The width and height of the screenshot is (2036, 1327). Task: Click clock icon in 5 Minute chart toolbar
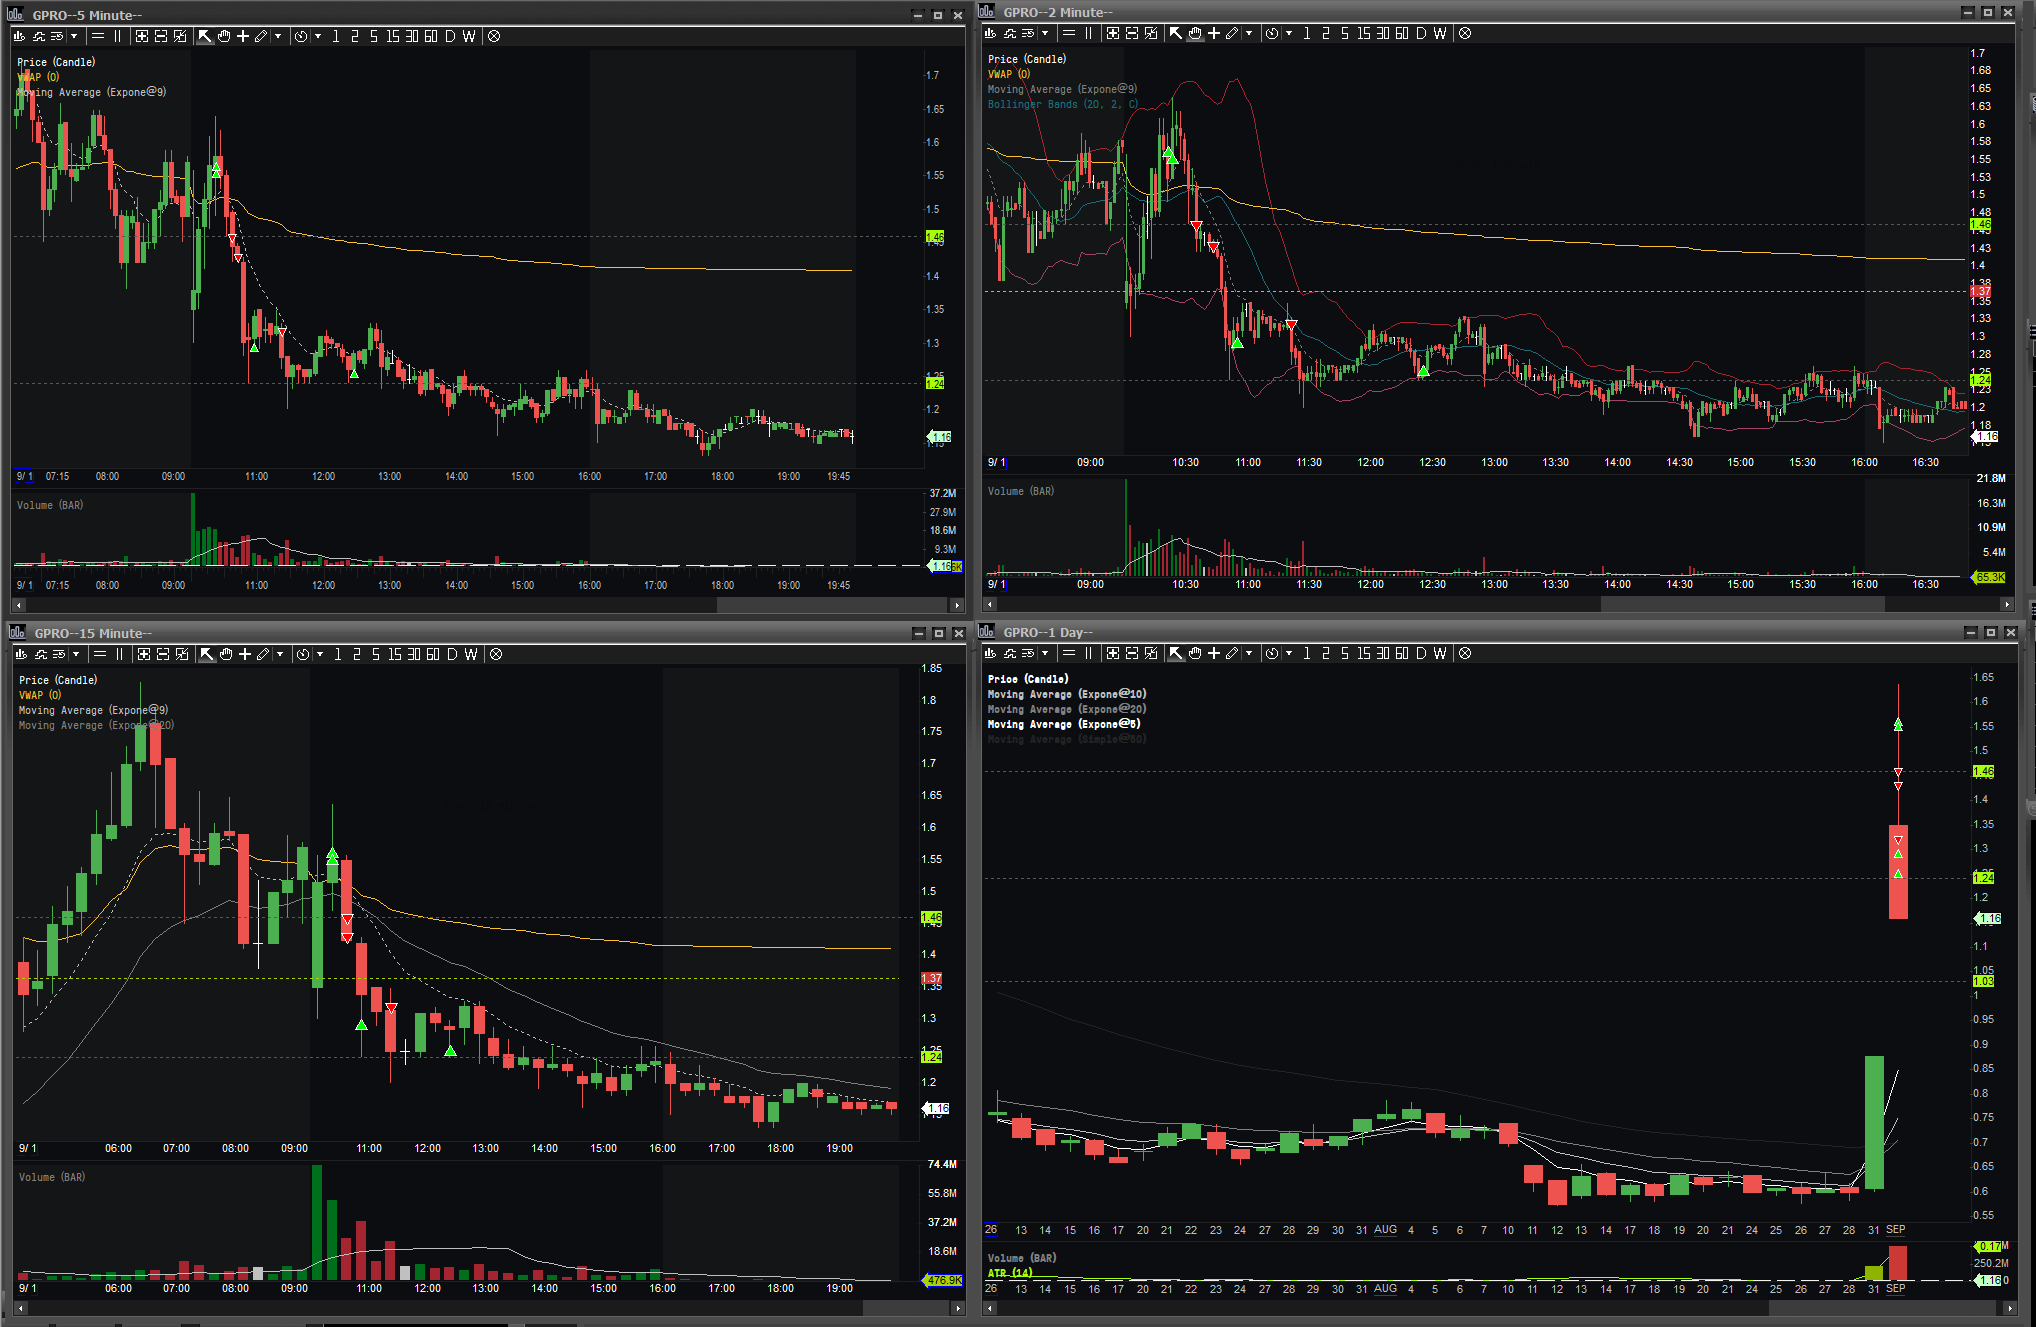coord(301,36)
